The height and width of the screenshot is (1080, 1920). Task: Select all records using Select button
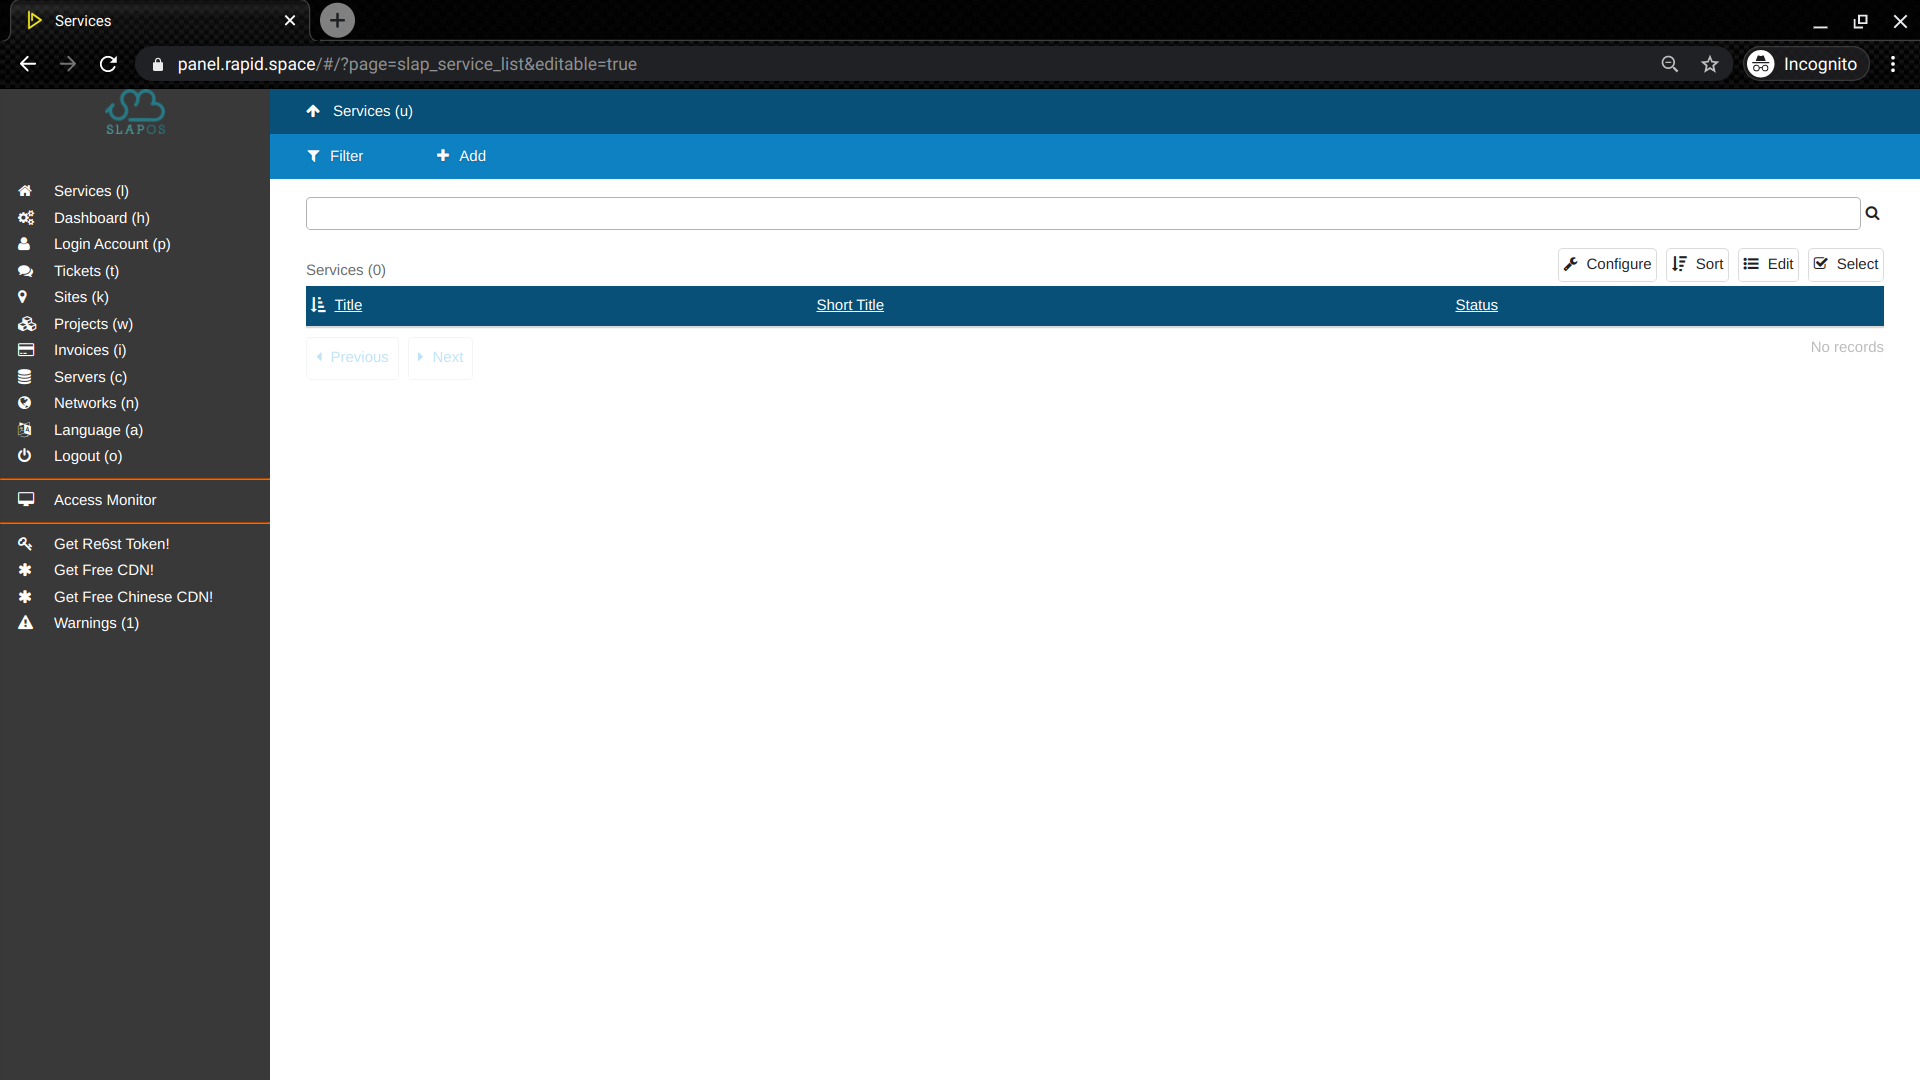[x=1846, y=264]
